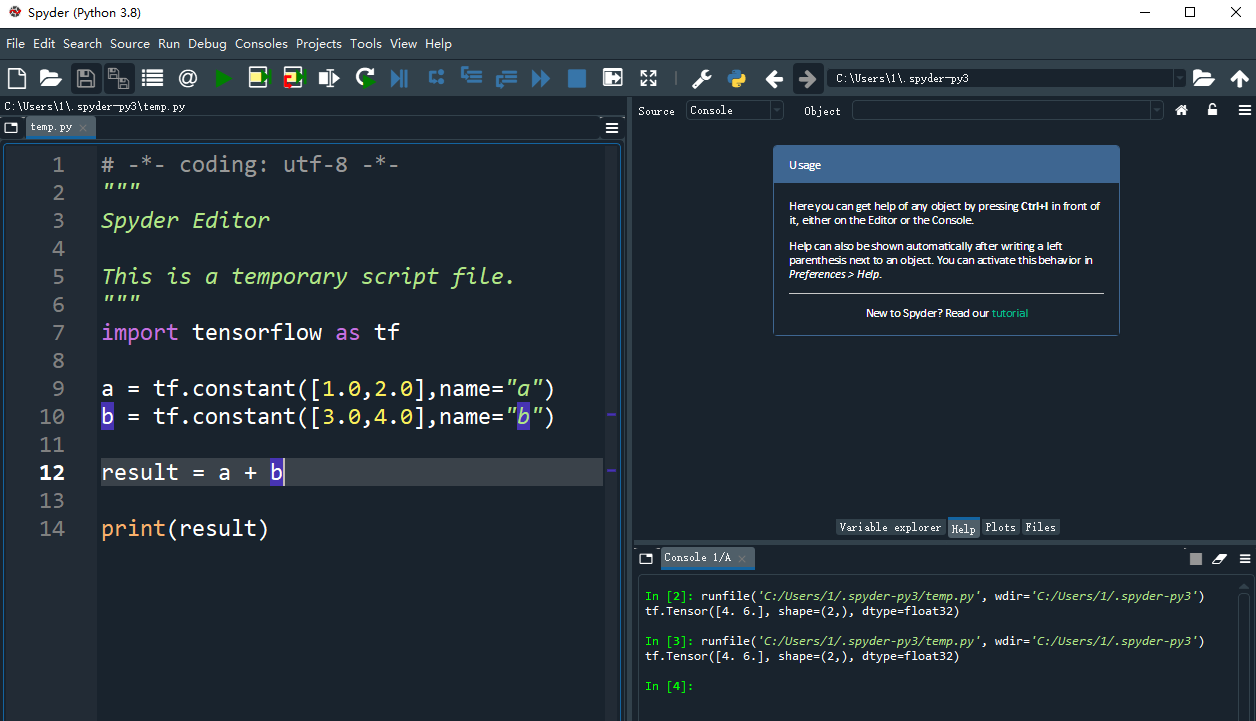Open Source Console combo box
The height and width of the screenshot is (721, 1256).
[735, 111]
